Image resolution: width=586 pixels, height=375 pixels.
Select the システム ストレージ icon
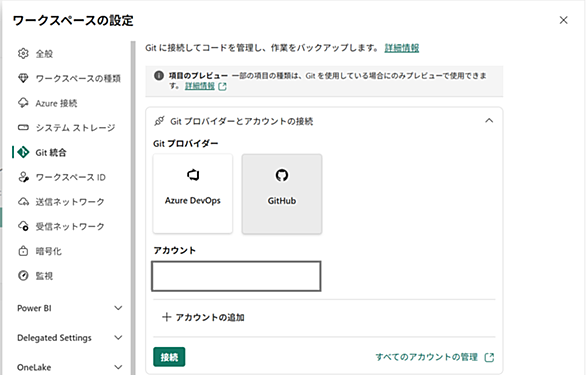pyautogui.click(x=23, y=127)
